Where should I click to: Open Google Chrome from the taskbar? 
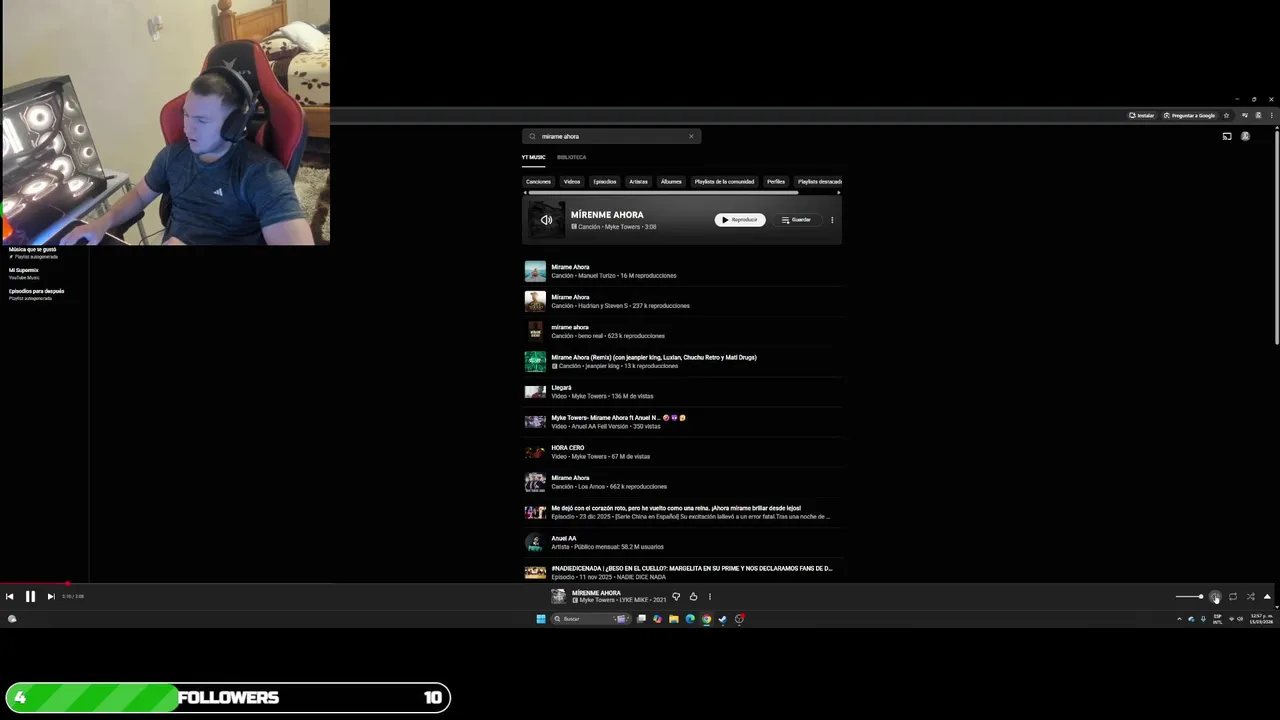pyautogui.click(x=706, y=619)
